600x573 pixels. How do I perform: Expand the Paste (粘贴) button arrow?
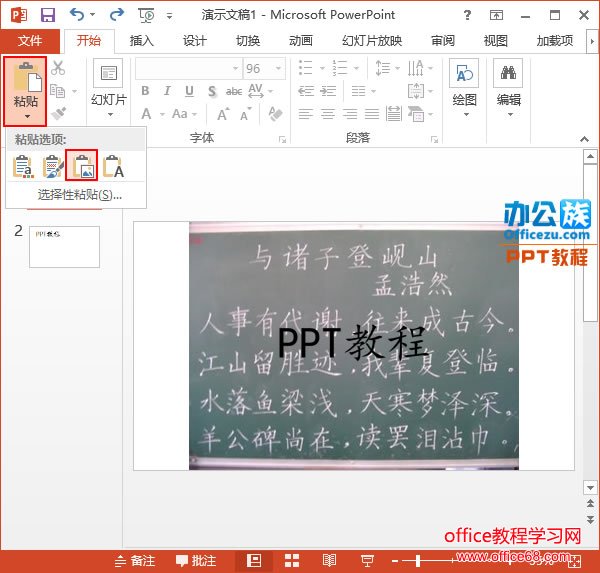[27, 115]
